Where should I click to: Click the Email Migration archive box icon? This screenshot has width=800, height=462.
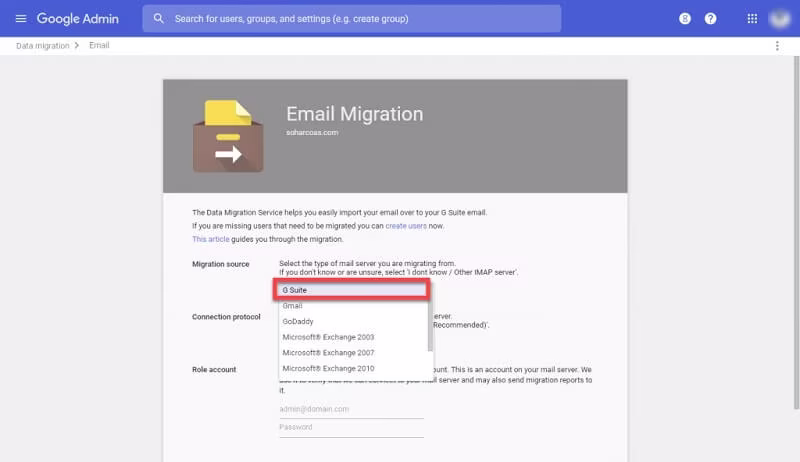coord(228,136)
